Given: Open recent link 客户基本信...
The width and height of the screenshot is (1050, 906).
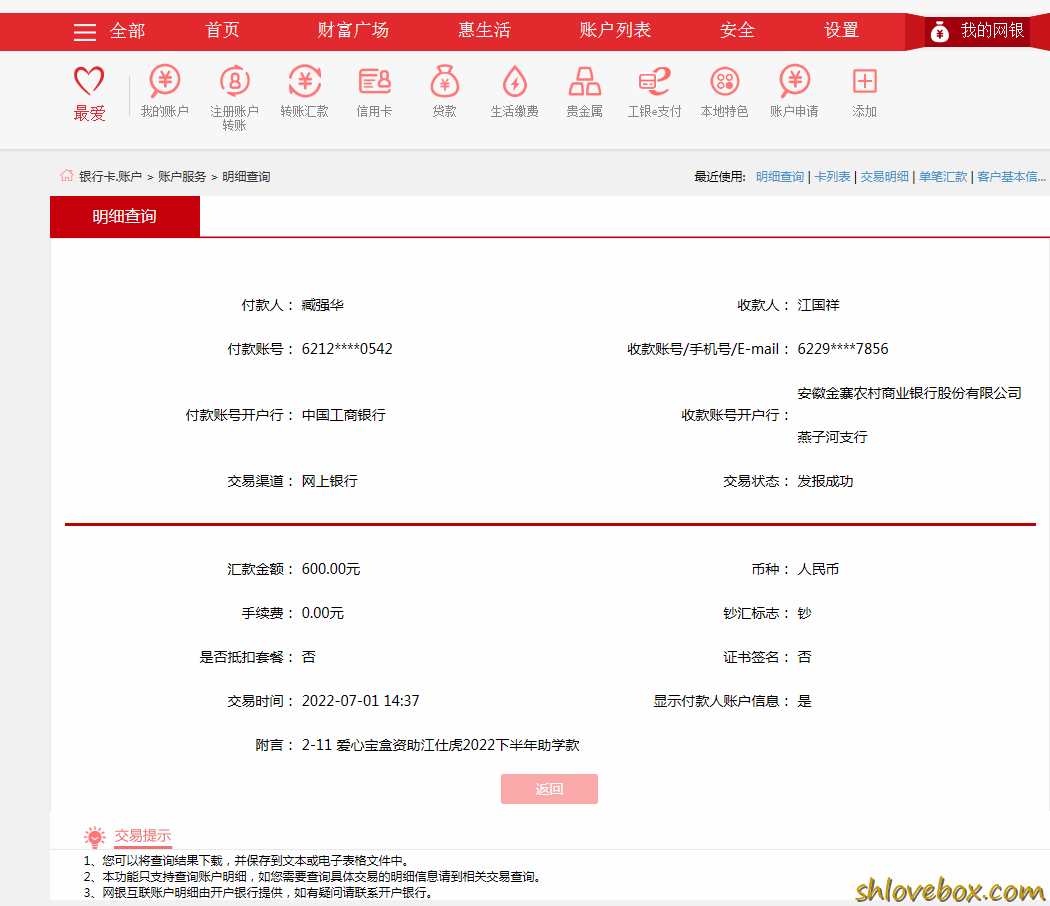Looking at the screenshot, I should (x=1011, y=177).
